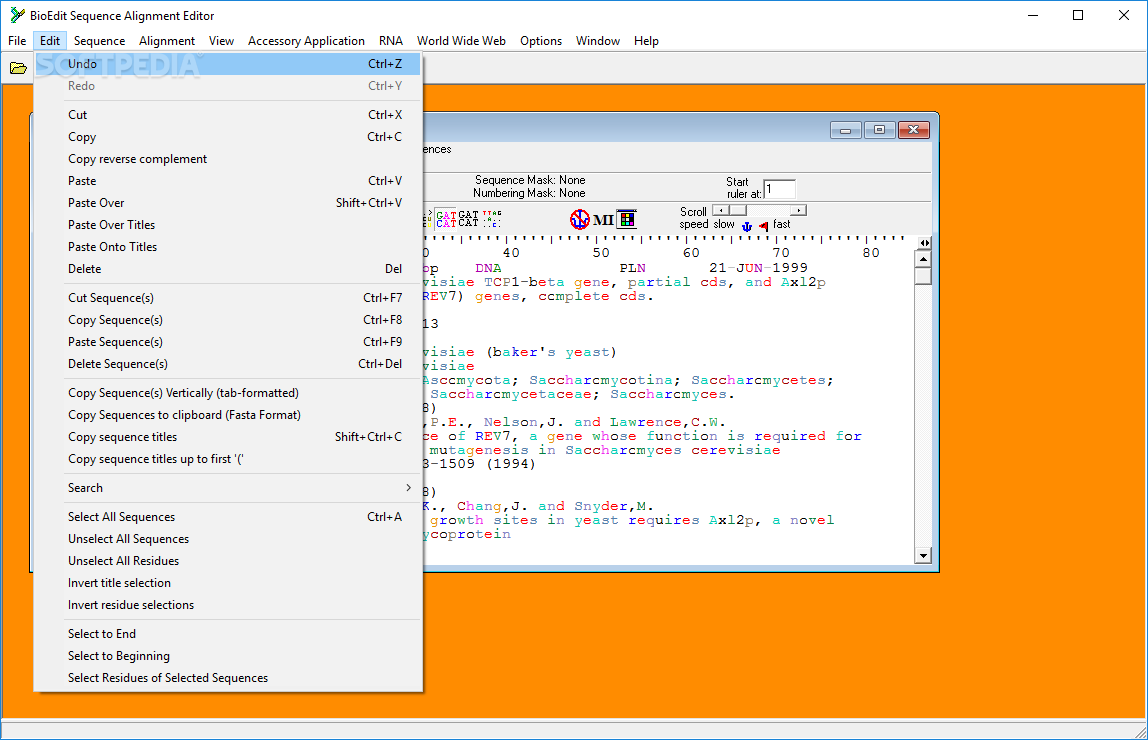Click the vertical scrollbar down arrow
The height and width of the screenshot is (740, 1148).
point(923,556)
